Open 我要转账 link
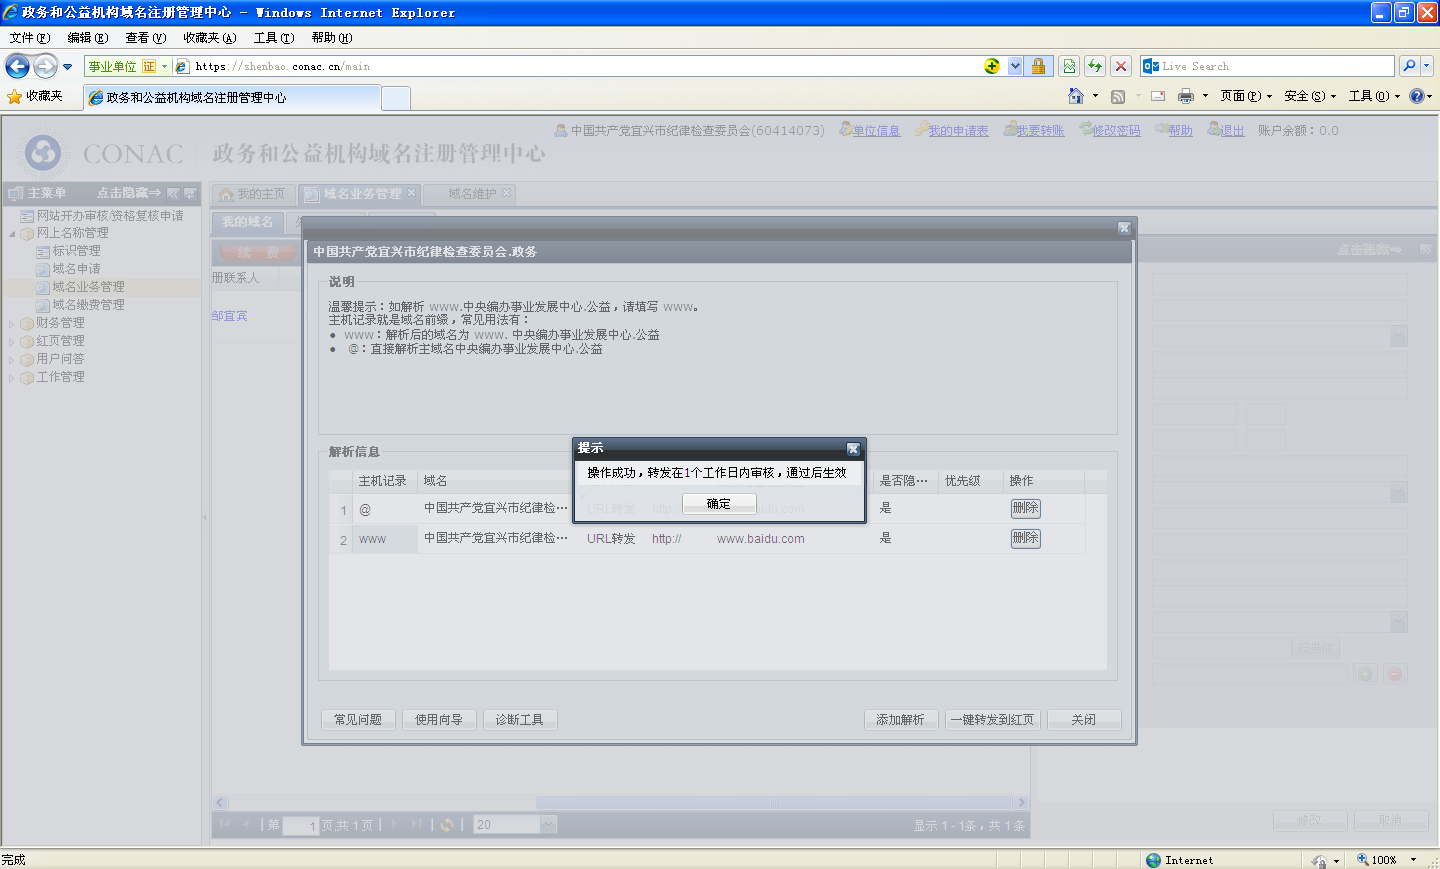 (x=1040, y=131)
